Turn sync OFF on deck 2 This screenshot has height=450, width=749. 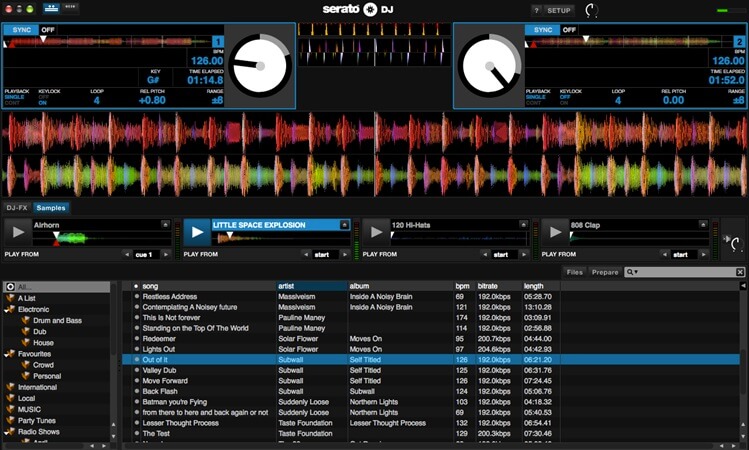(569, 30)
